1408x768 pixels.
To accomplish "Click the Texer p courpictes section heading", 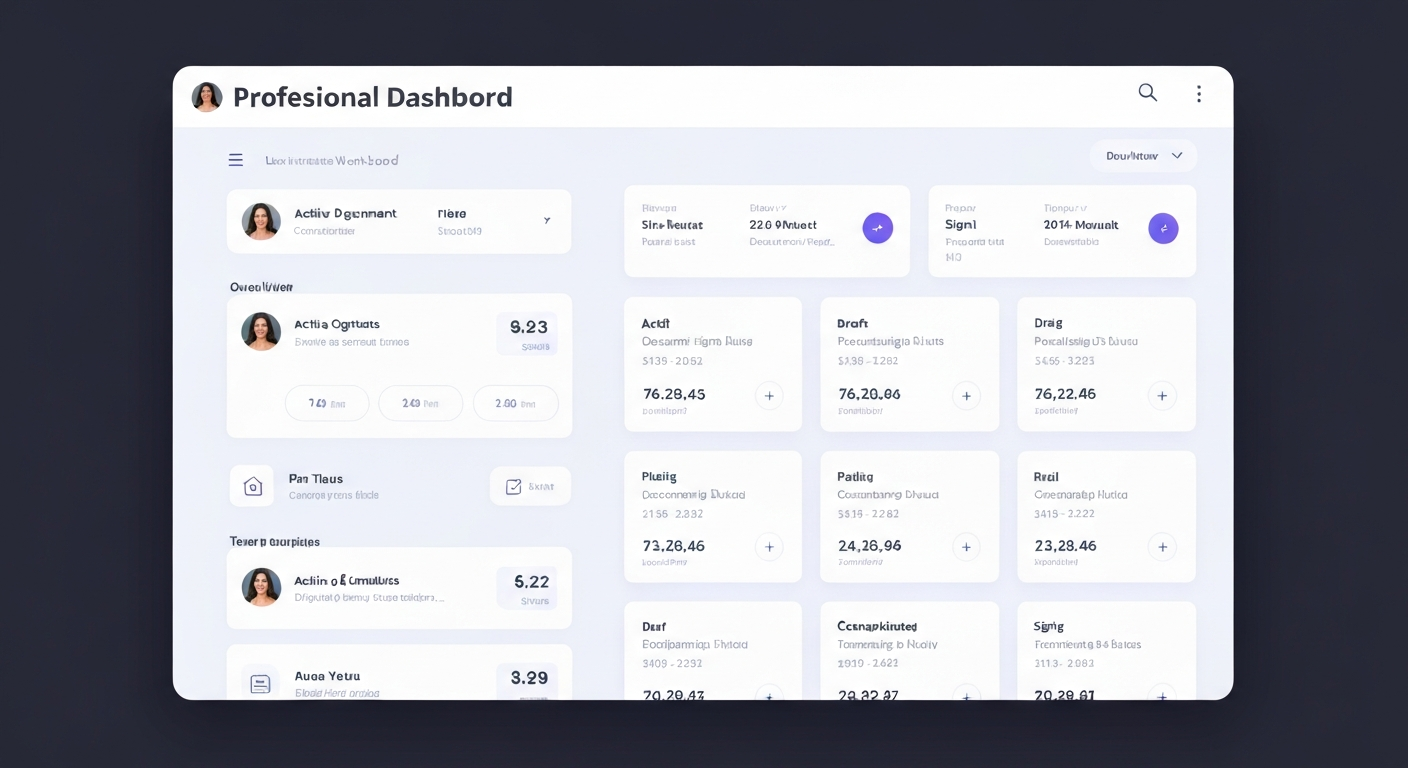I will [275, 542].
